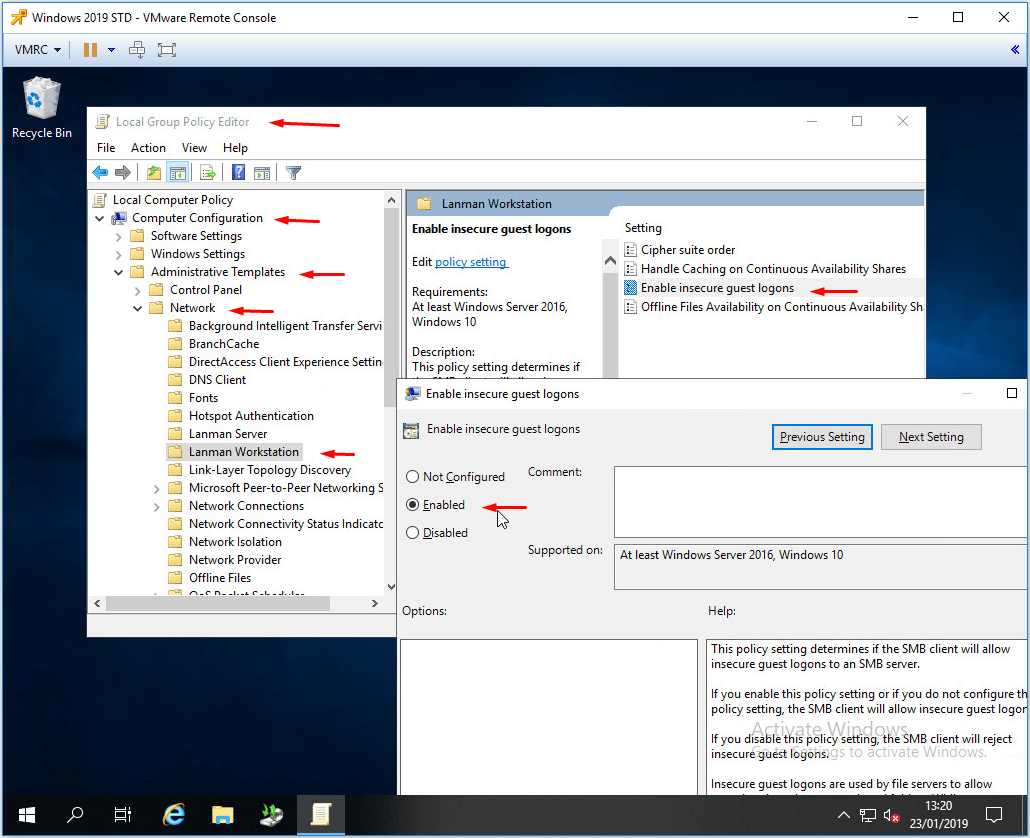The image size is (1030, 838).
Task: Pause the VM with the VMRC pause icon
Action: coord(91,50)
